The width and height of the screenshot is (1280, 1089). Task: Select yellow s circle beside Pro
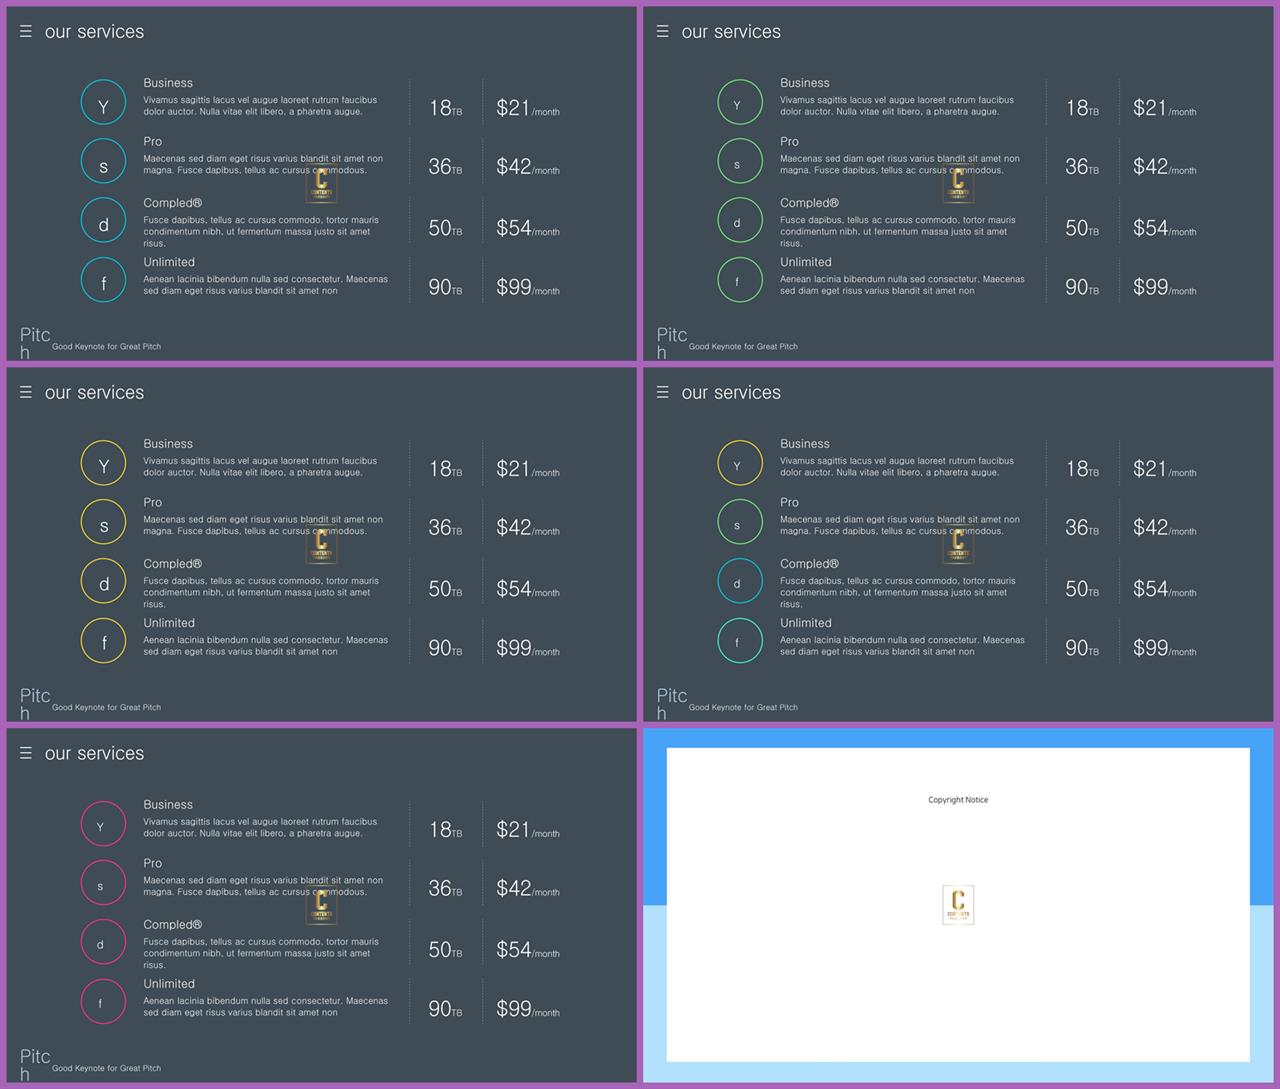103,521
